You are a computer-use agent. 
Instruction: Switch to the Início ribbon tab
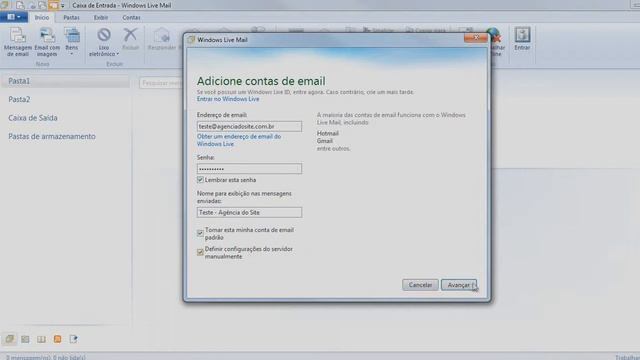(42, 18)
